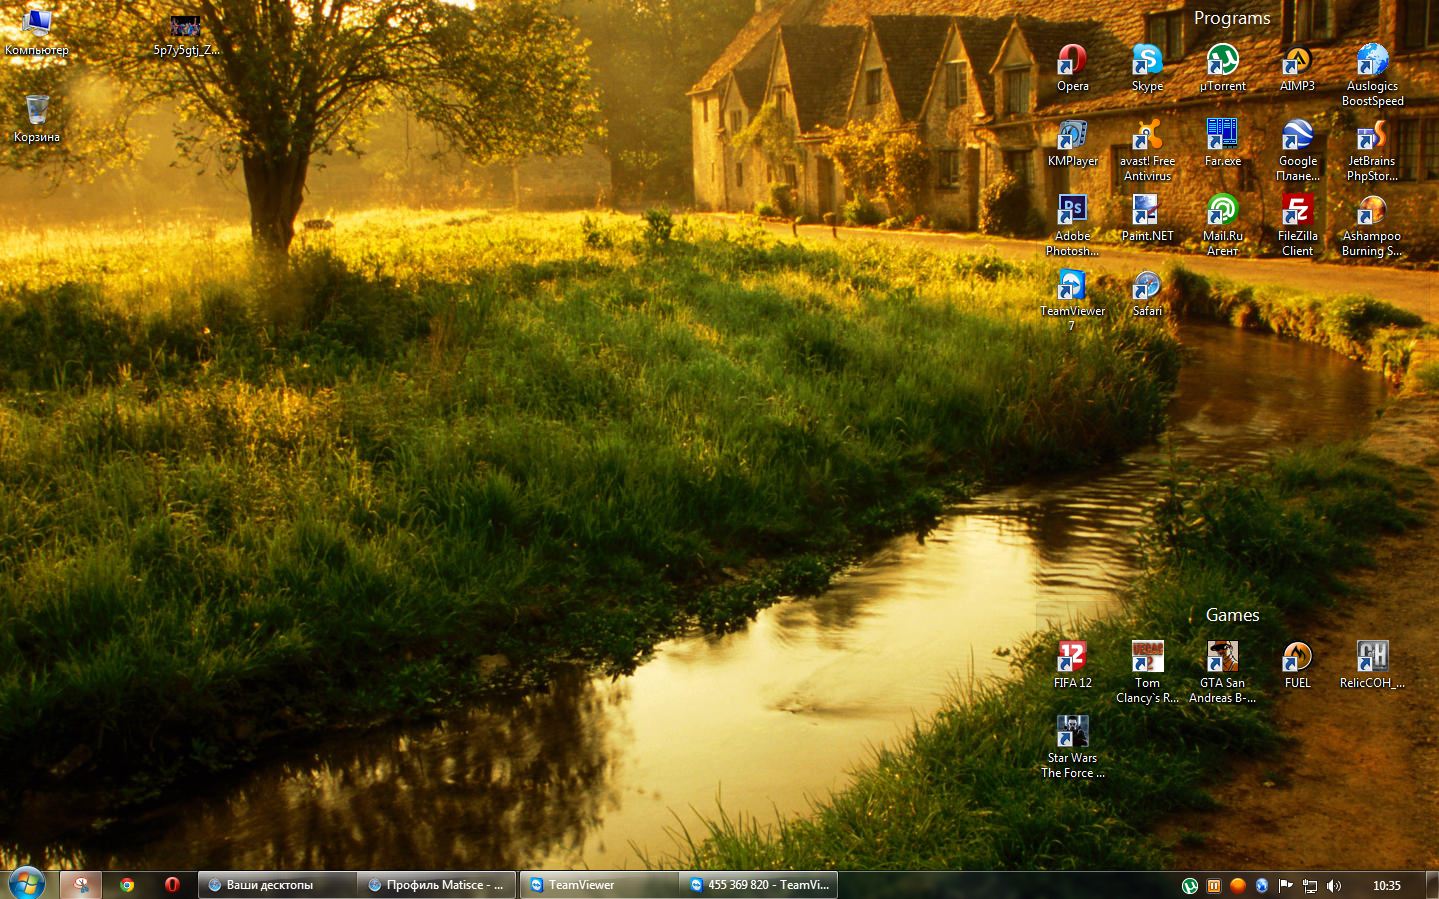
Task: Click the Paint.NET desktop icon
Action: pyautogui.click(x=1147, y=212)
